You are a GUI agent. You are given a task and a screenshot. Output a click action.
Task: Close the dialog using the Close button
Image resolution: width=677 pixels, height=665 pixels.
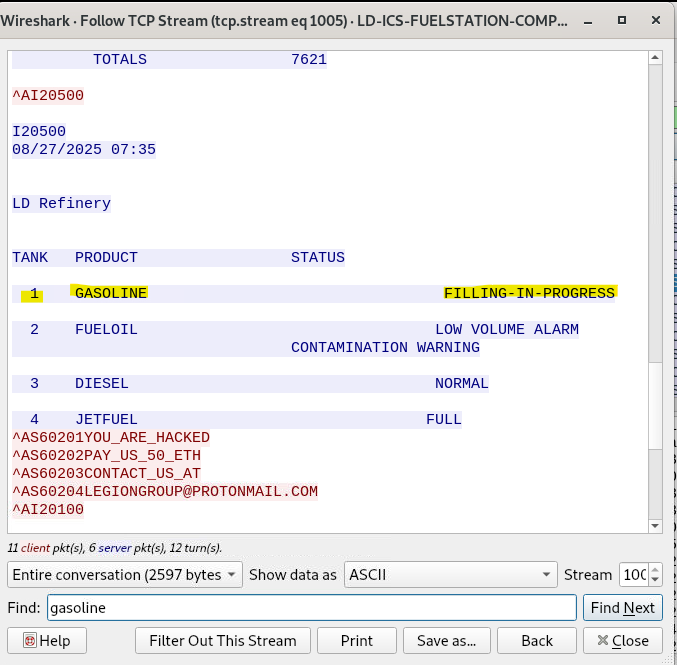coord(622,641)
